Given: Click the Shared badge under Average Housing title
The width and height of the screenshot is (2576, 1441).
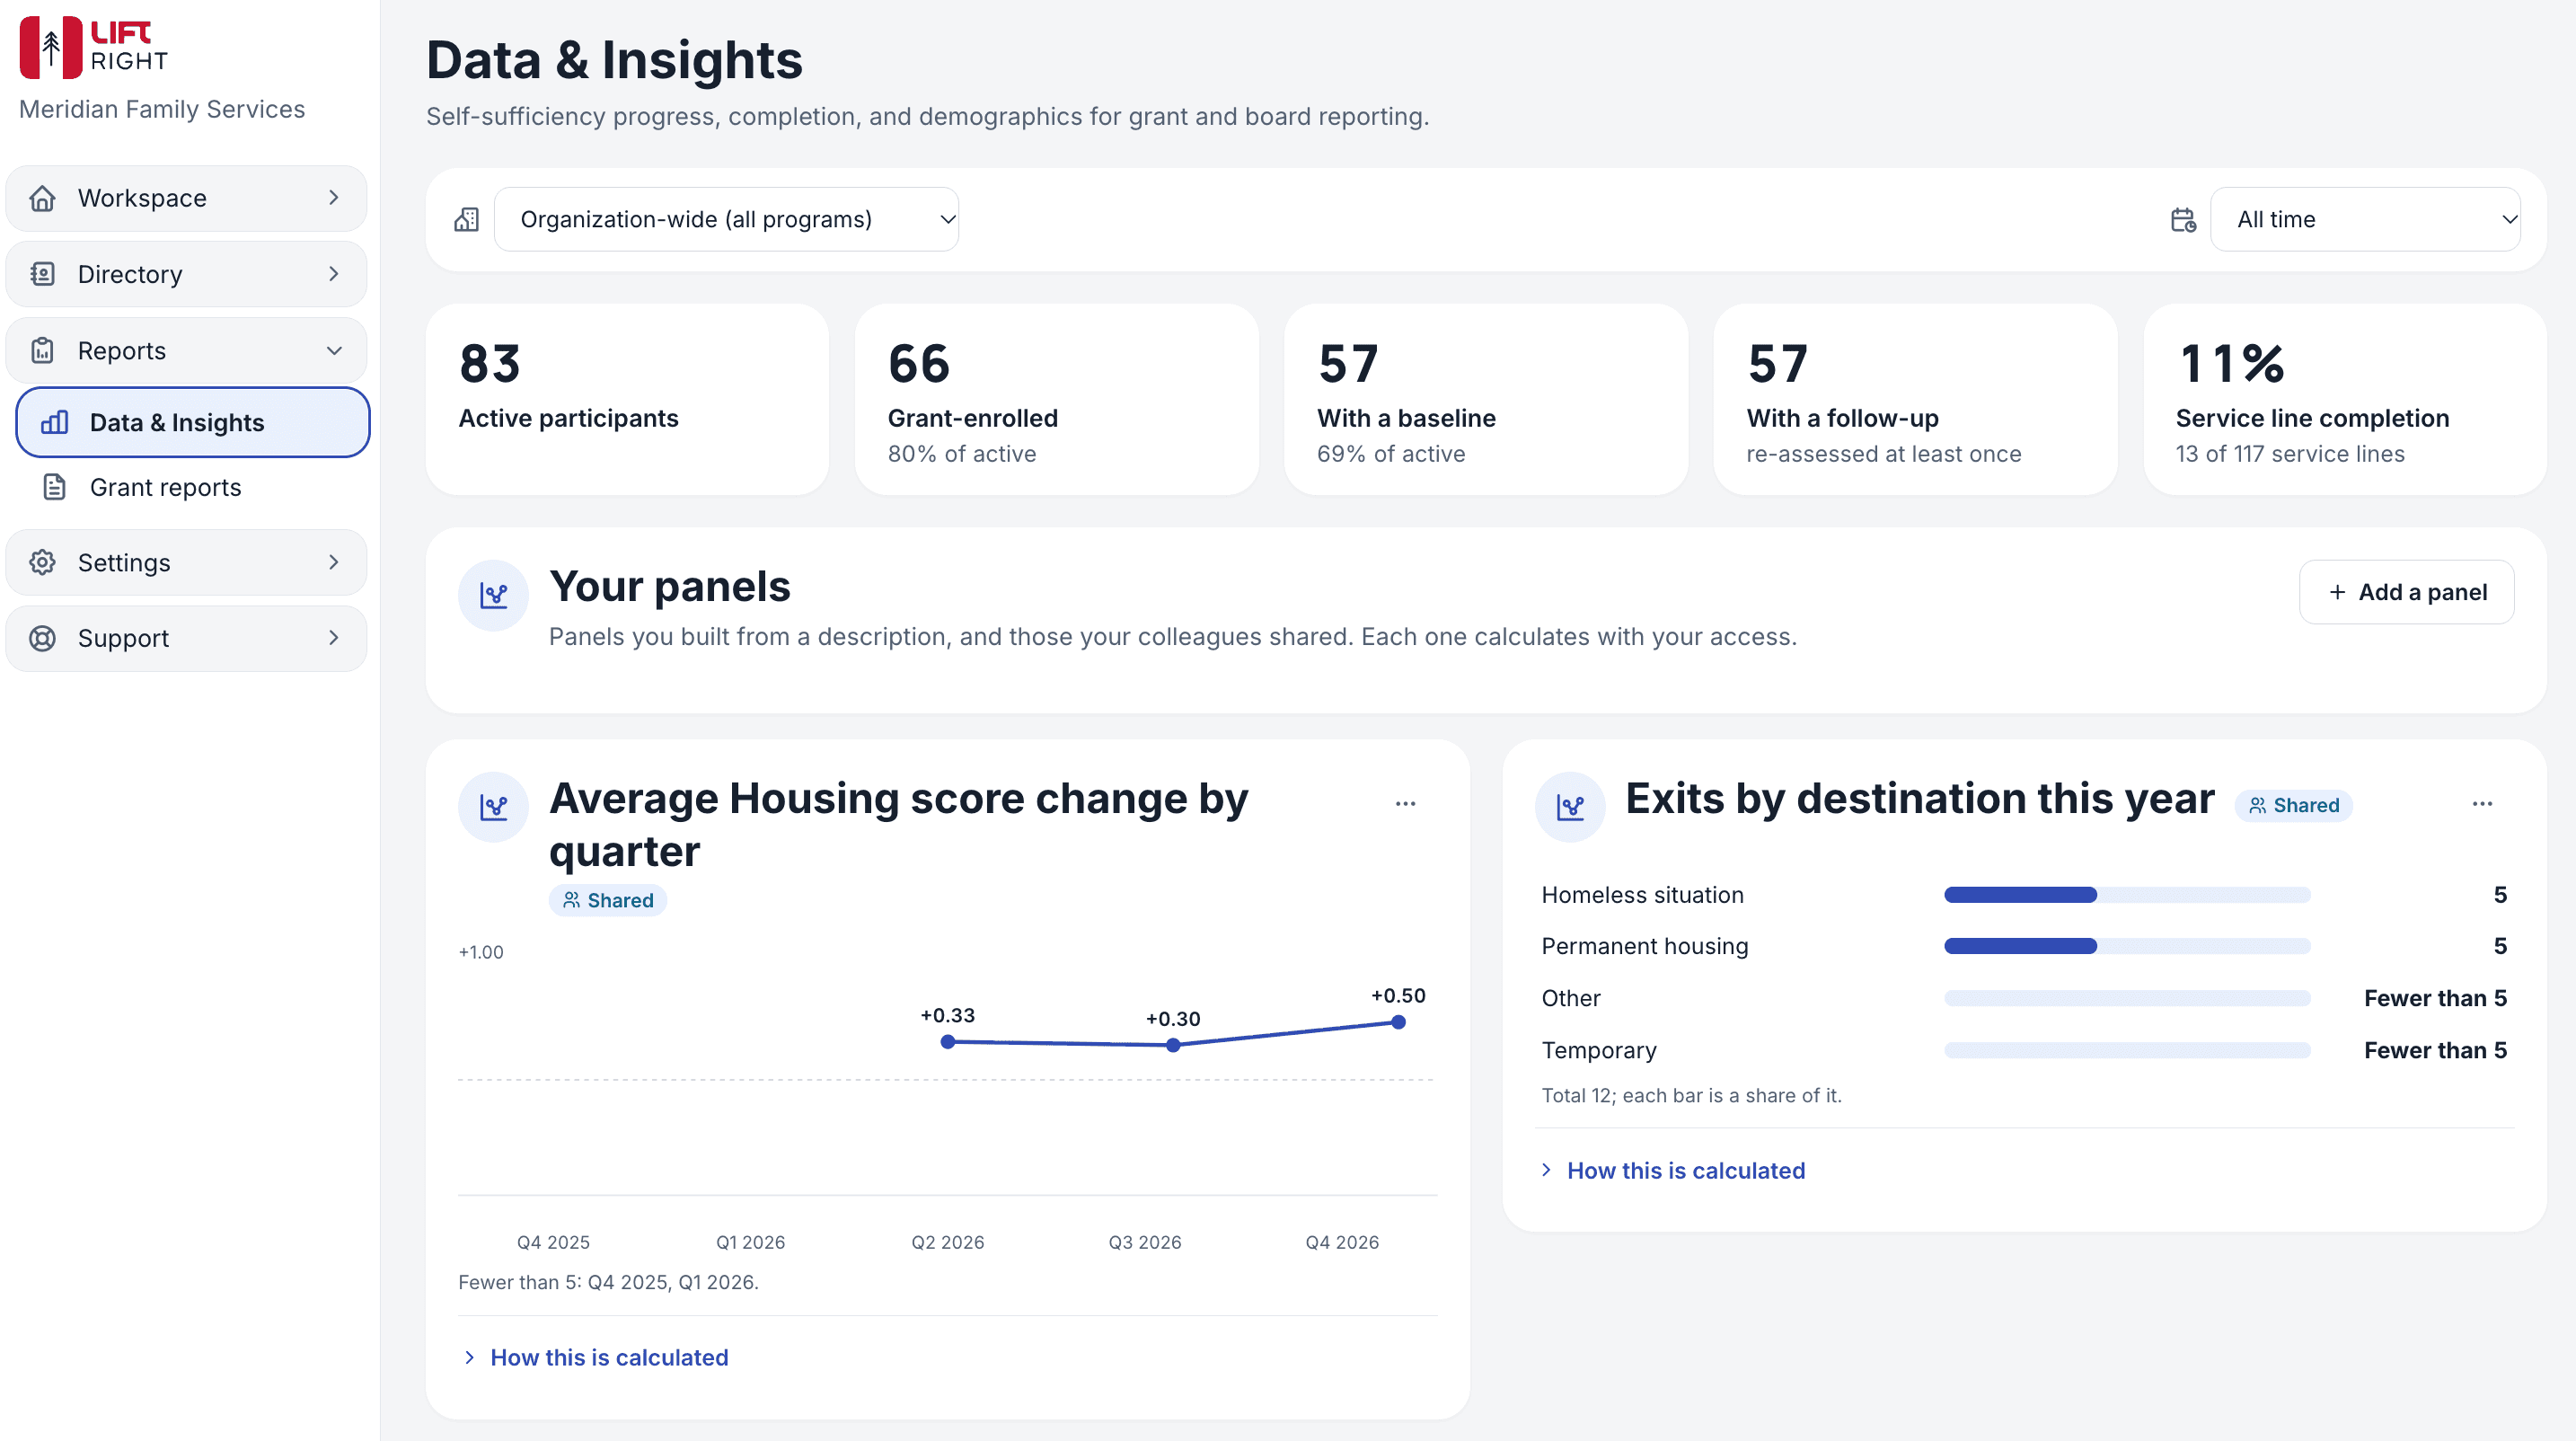Looking at the screenshot, I should click(x=608, y=900).
